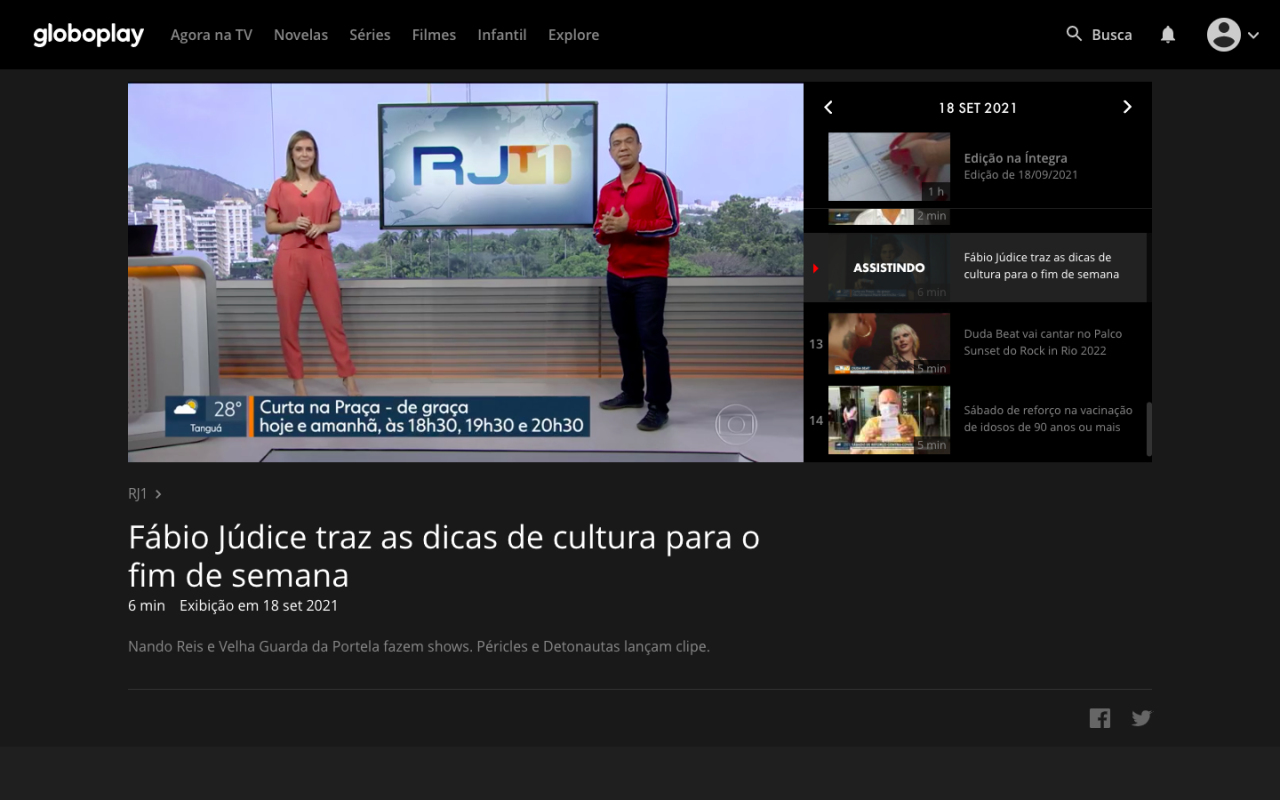Viewport: 1280px width, 800px height.
Task: Select Filmes in navigation
Action: pyautogui.click(x=434, y=35)
